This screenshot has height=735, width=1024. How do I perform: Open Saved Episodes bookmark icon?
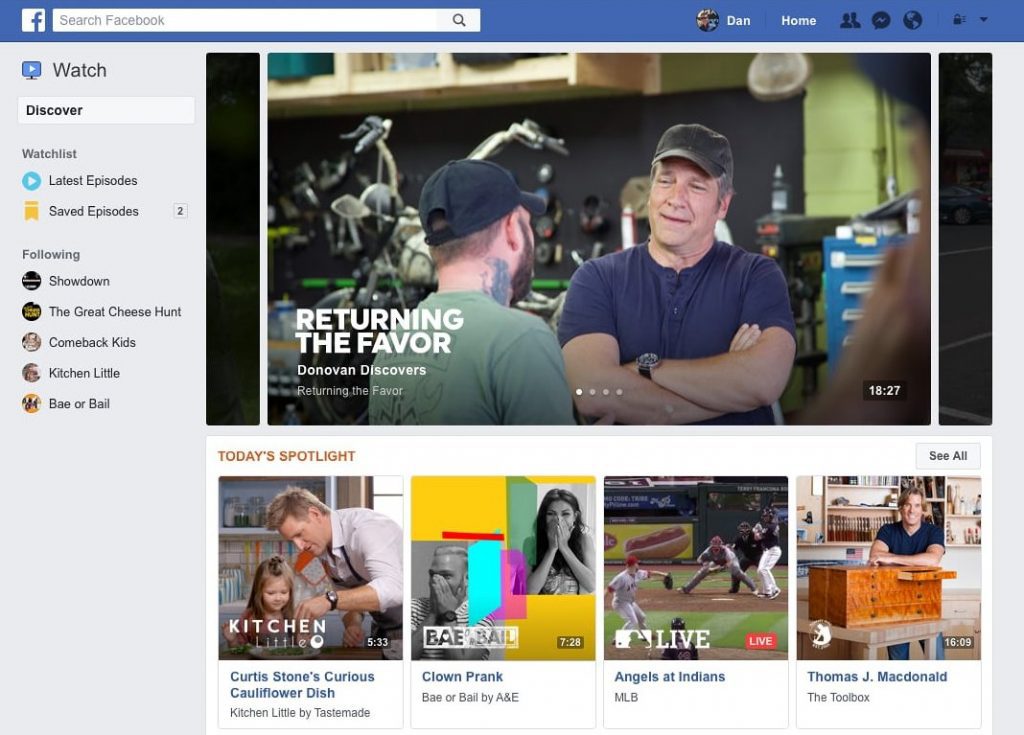[x=31, y=211]
